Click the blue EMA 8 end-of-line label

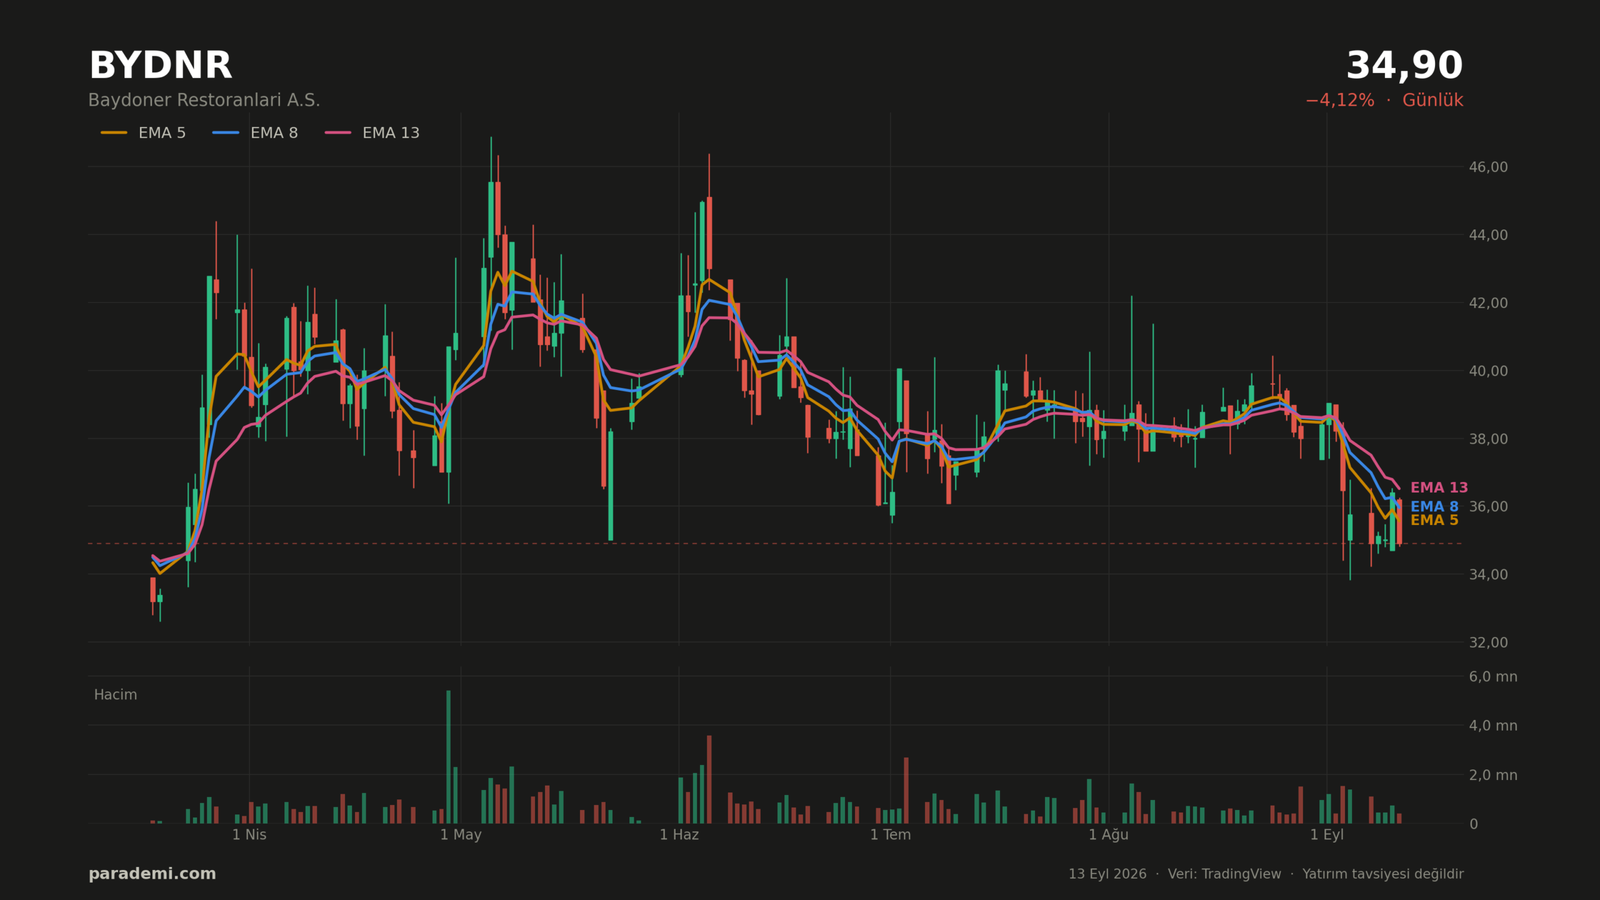coord(1434,507)
